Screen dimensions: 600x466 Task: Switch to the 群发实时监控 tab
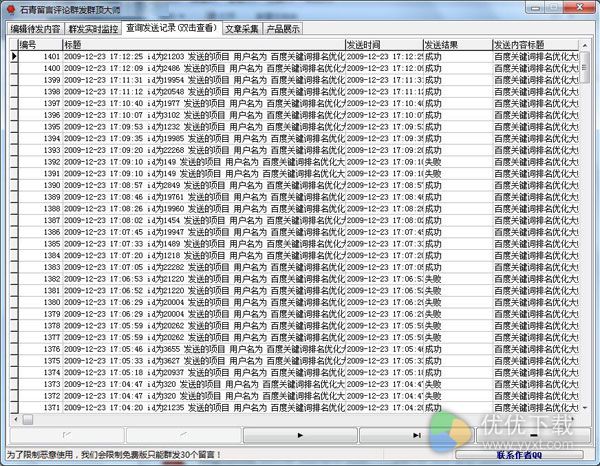[x=93, y=29]
